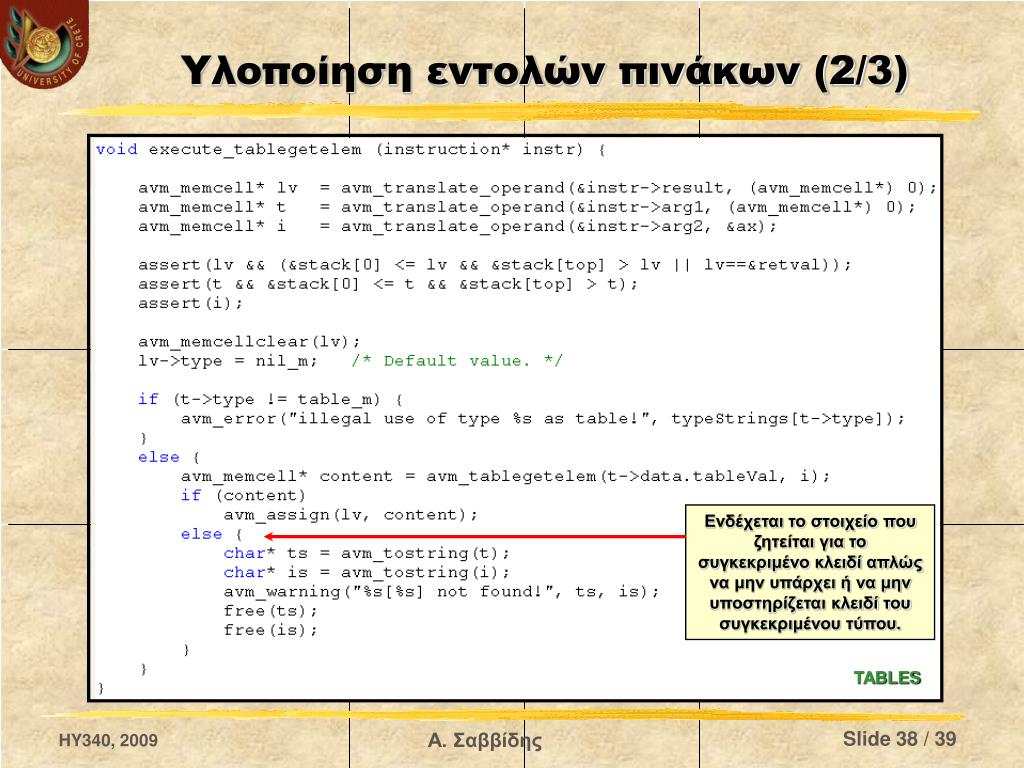Click the 'assert(i);' line
Viewport: 1024px width, 768px height.
[x=190, y=303]
